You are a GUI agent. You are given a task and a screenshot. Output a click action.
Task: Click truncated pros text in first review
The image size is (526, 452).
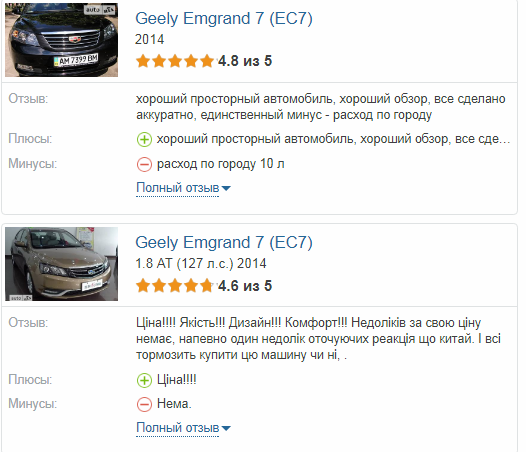click(x=333, y=139)
